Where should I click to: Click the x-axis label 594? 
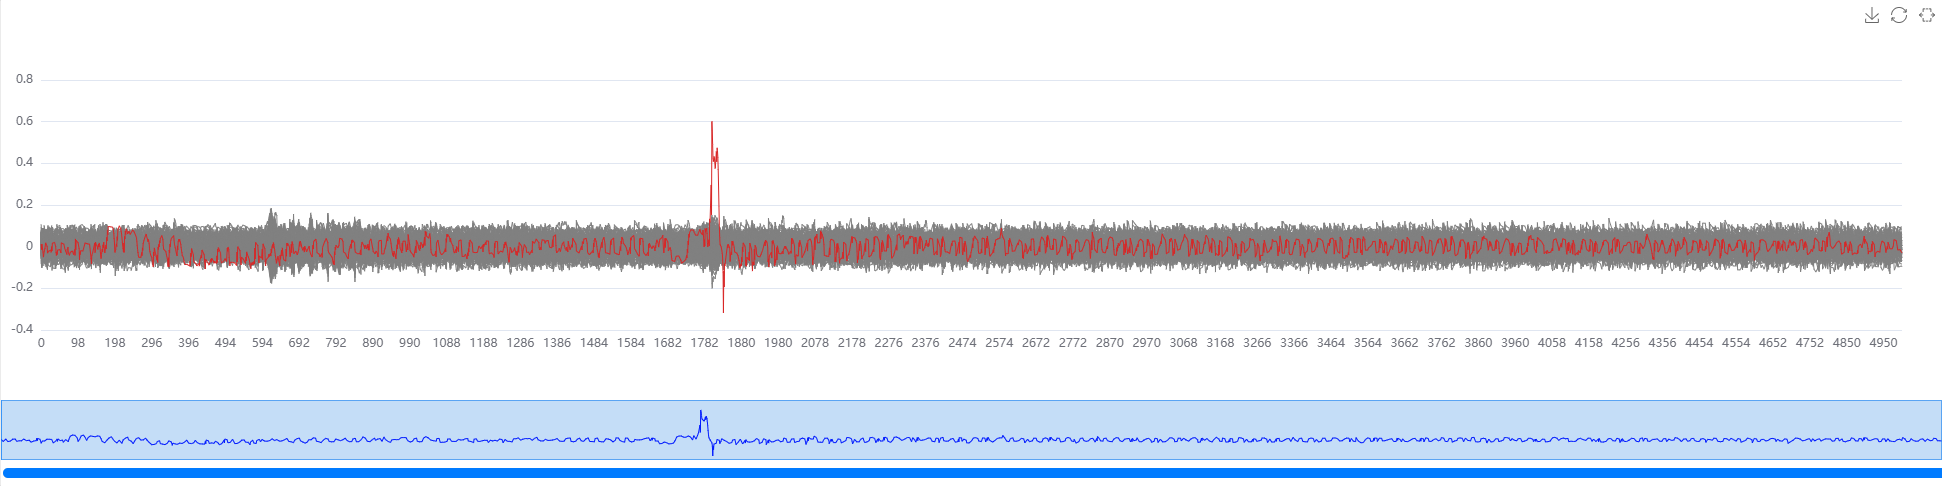coord(262,343)
